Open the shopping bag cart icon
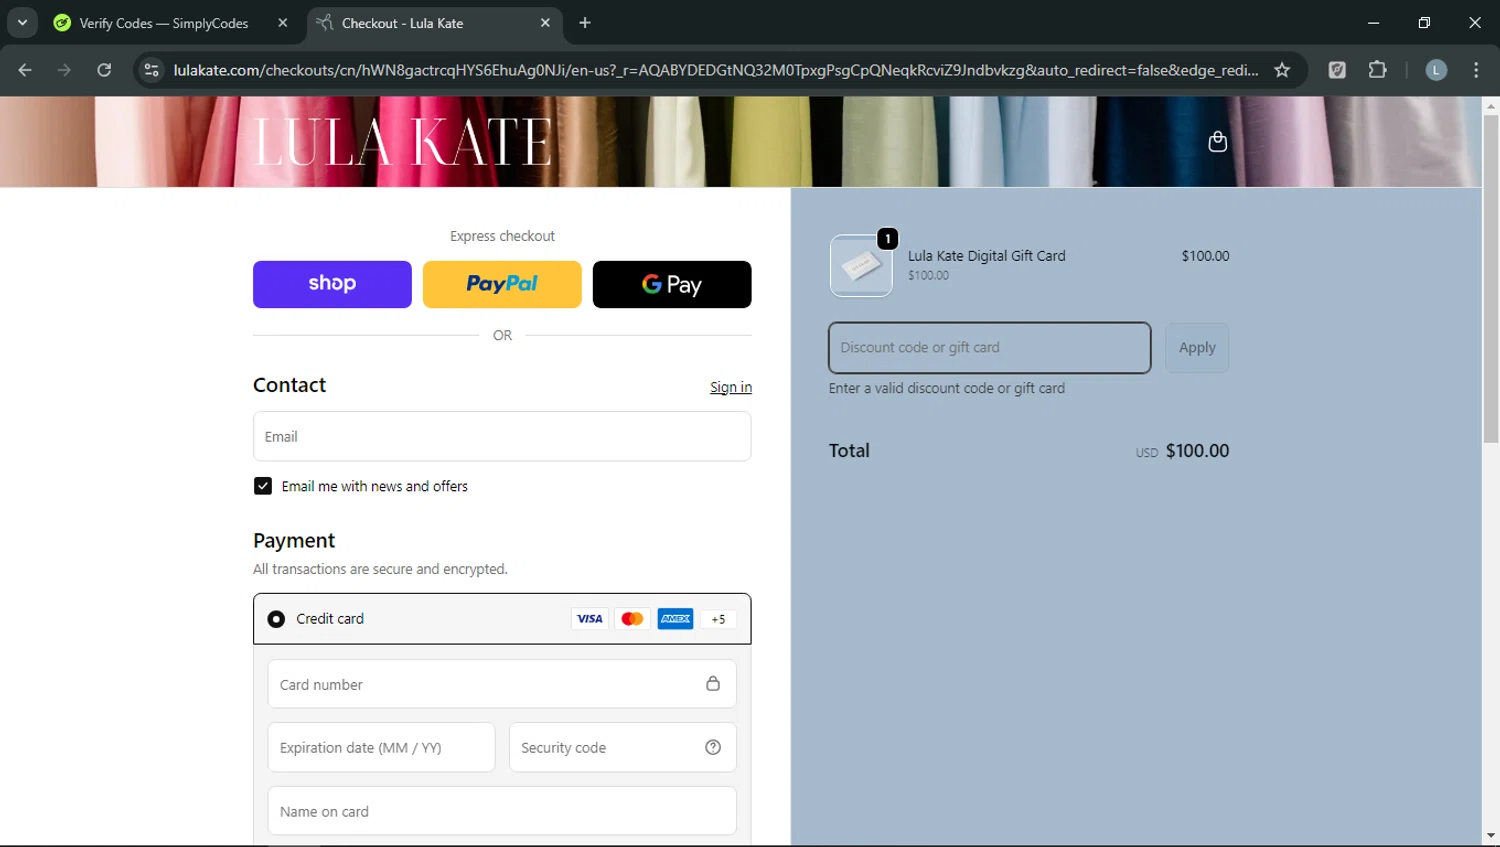Screen dimensions: 1500x847 (1217, 141)
